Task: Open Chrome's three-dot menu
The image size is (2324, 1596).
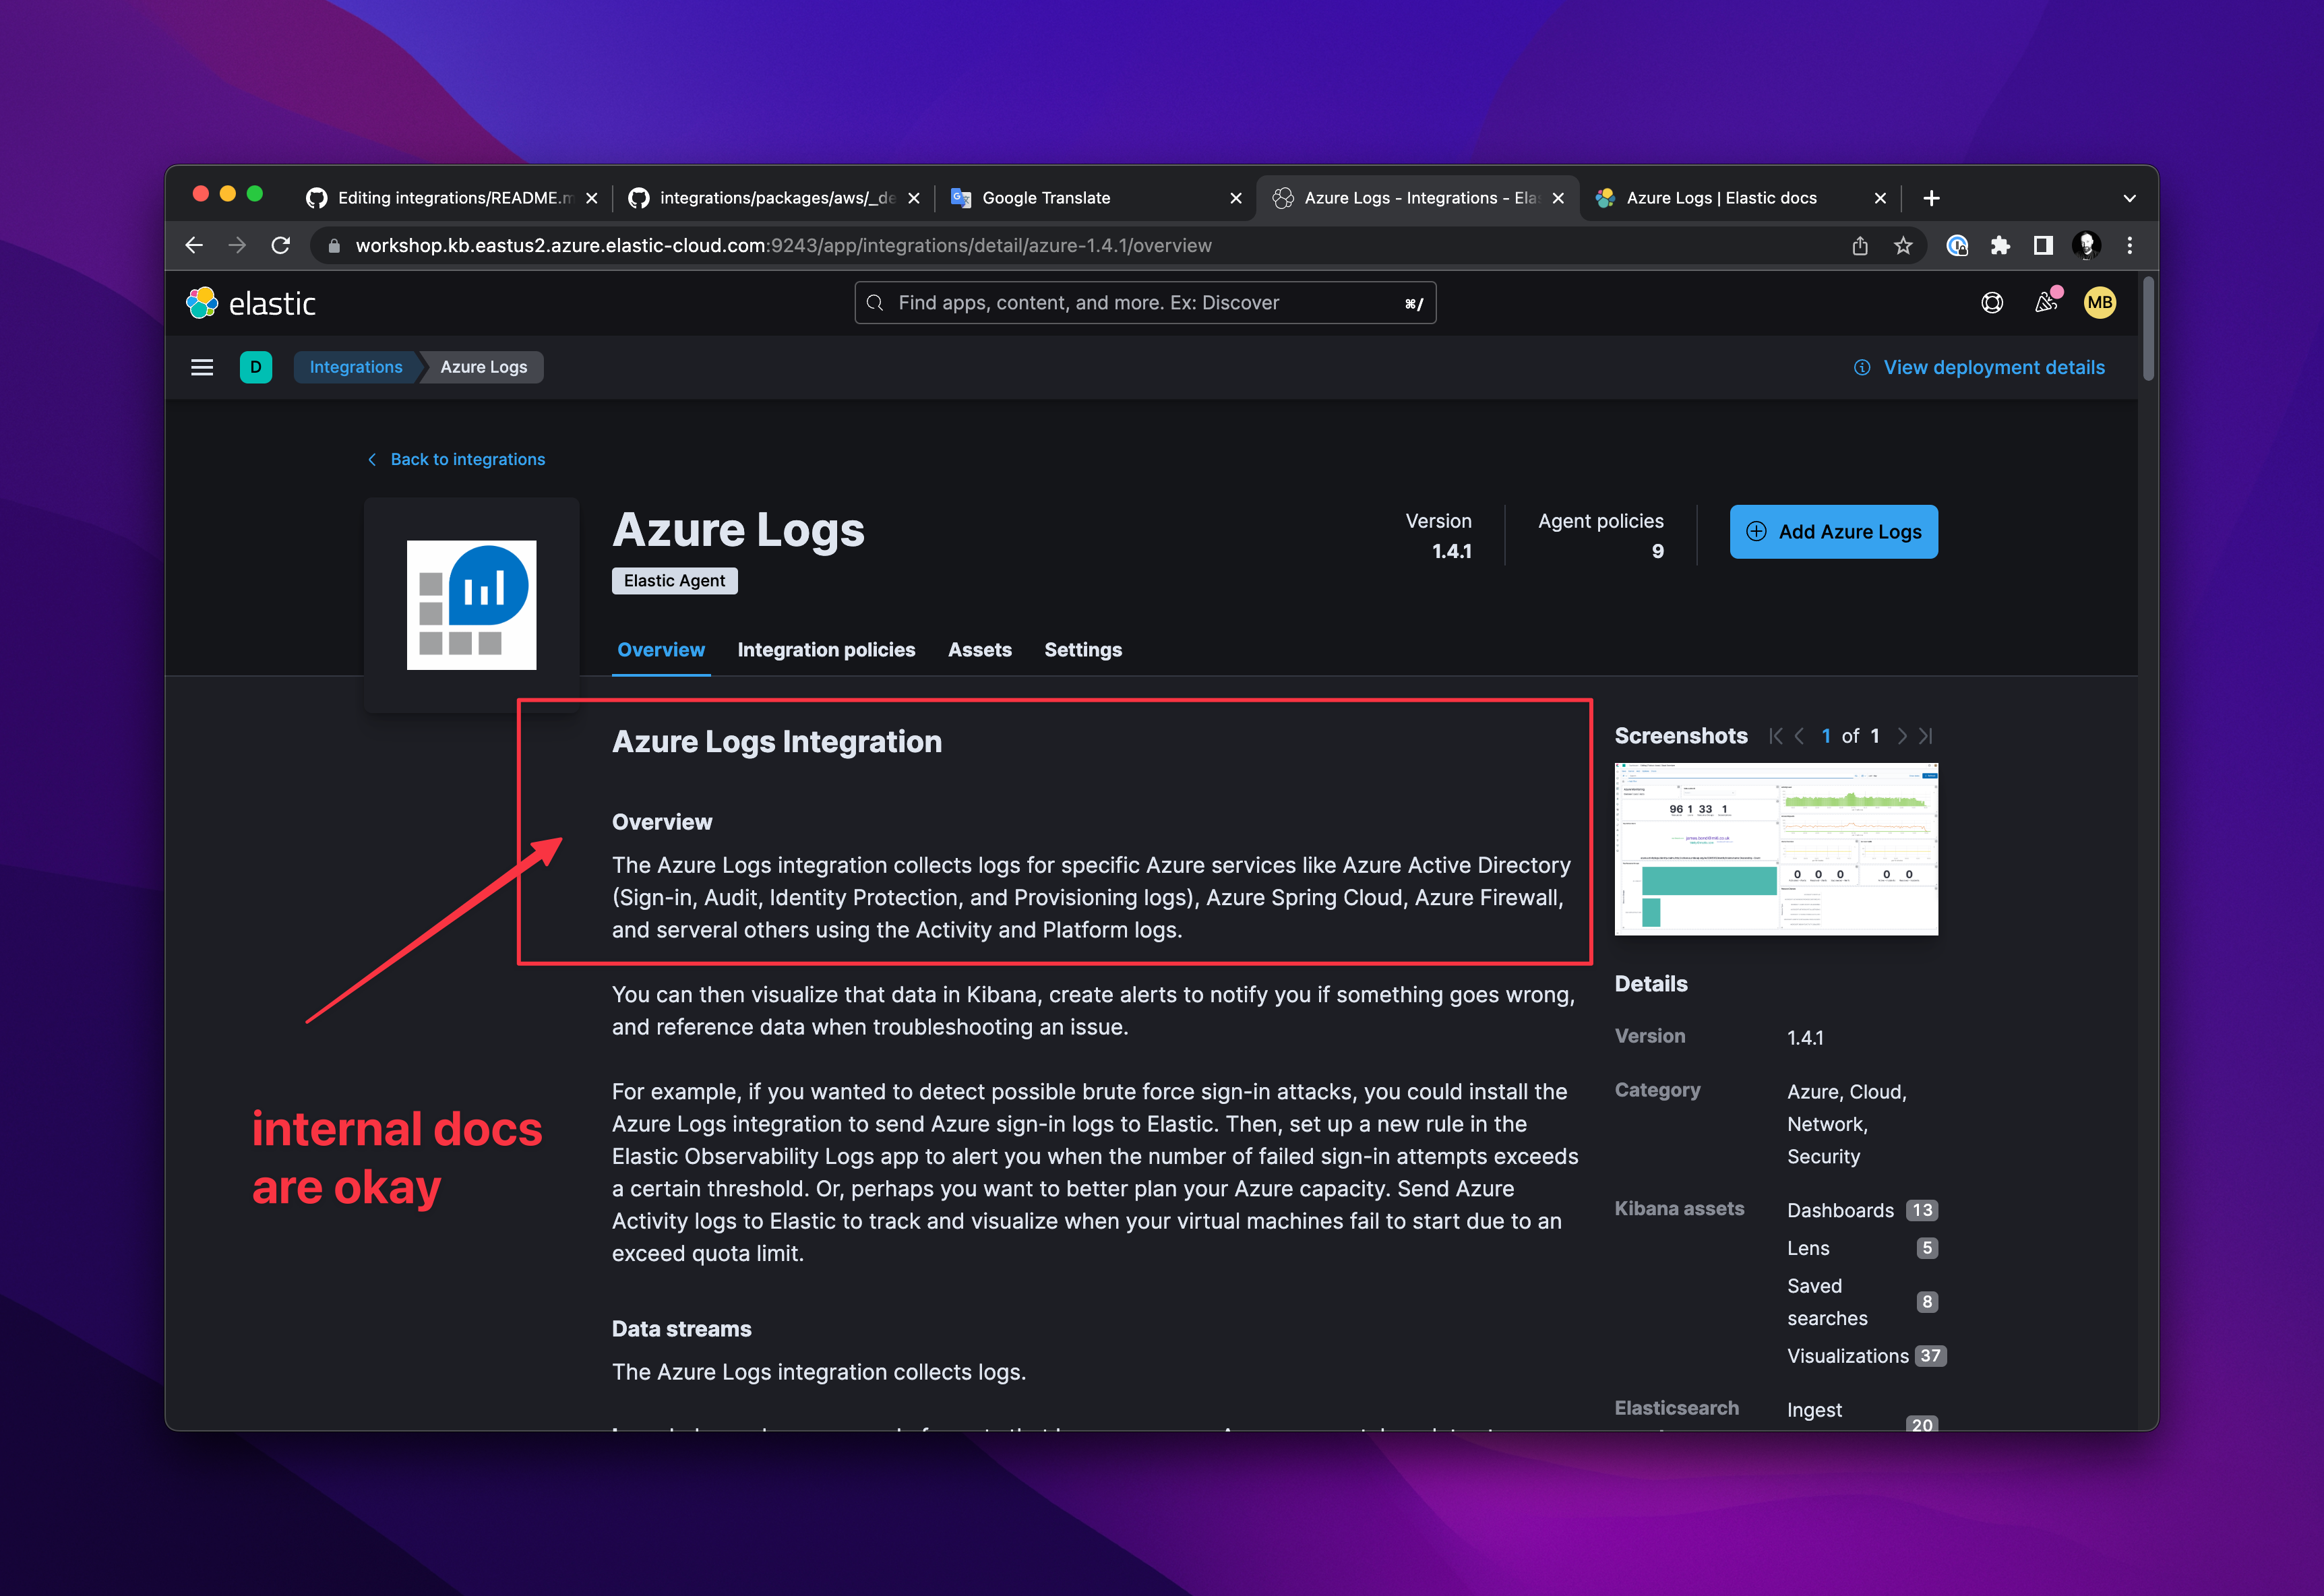Action: pos(2129,245)
